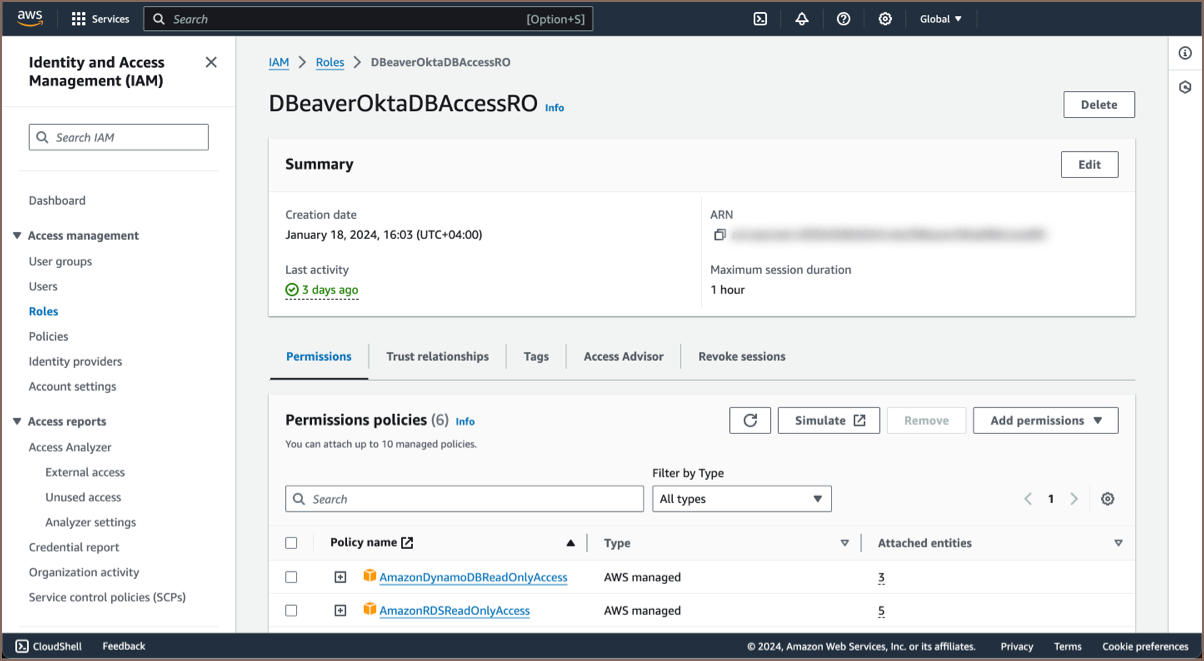
Task: Expand the Add permissions dropdown
Action: 1045,421
